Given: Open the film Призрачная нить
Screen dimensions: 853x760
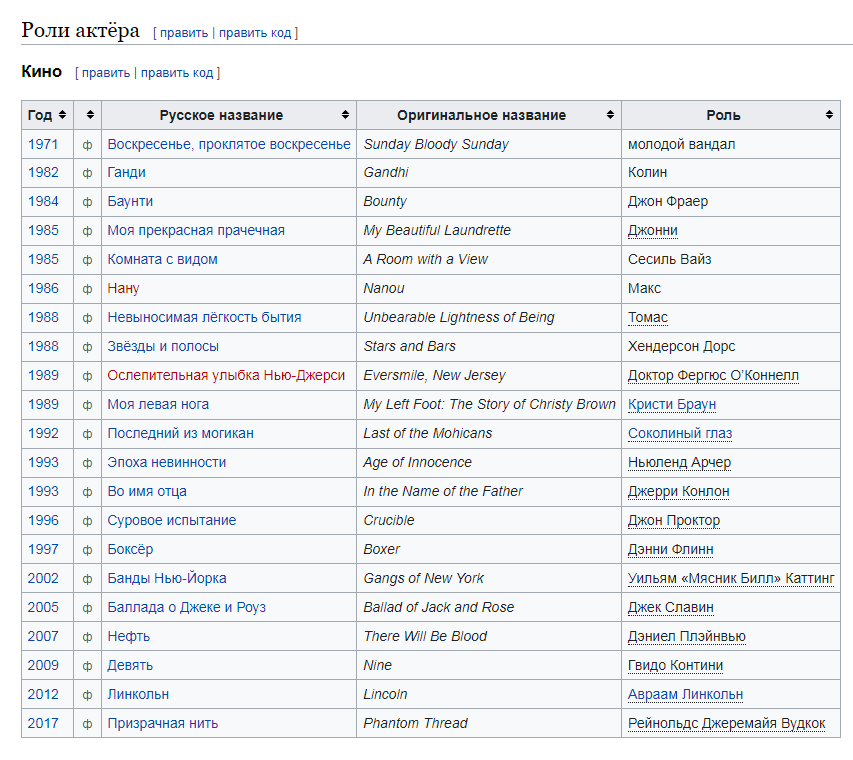Looking at the screenshot, I should pyautogui.click(x=163, y=723).
